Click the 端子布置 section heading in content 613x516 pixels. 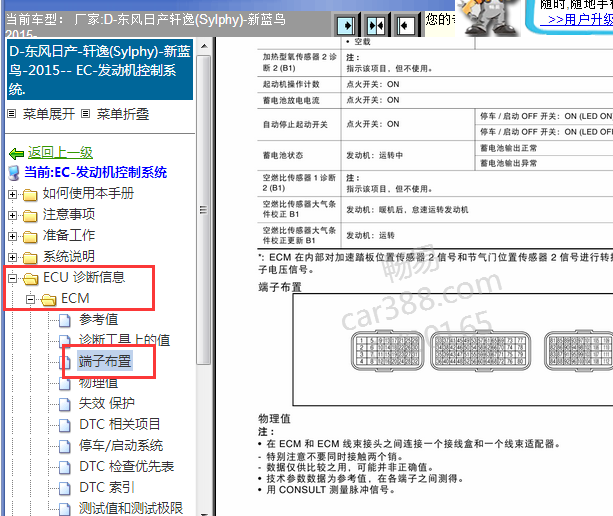click(x=280, y=287)
